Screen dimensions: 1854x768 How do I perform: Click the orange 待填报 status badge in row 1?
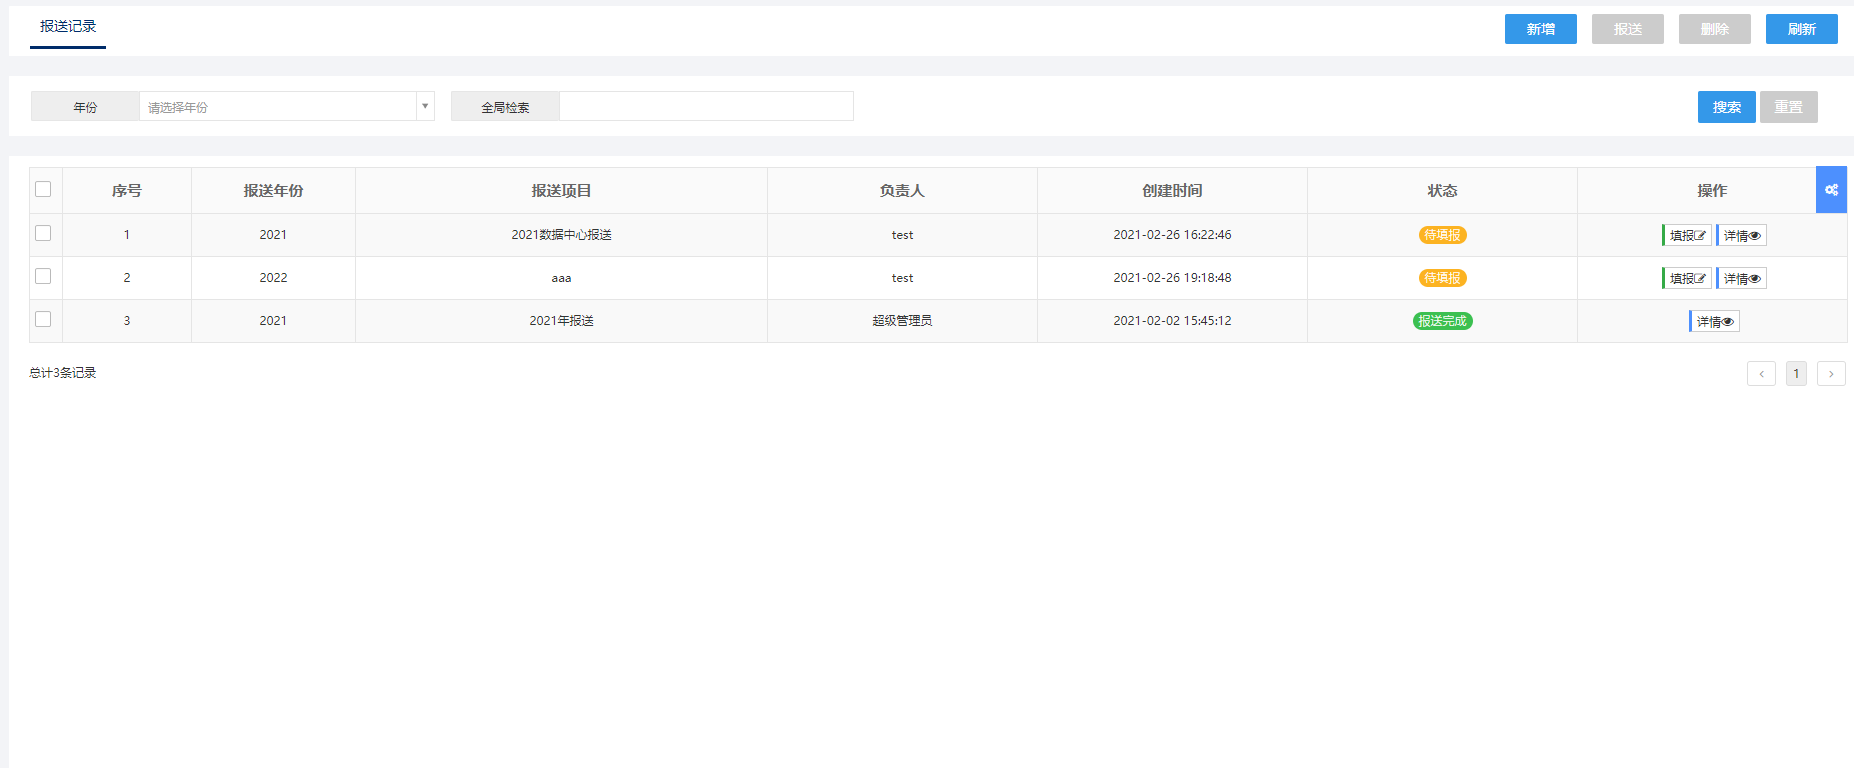coord(1442,235)
